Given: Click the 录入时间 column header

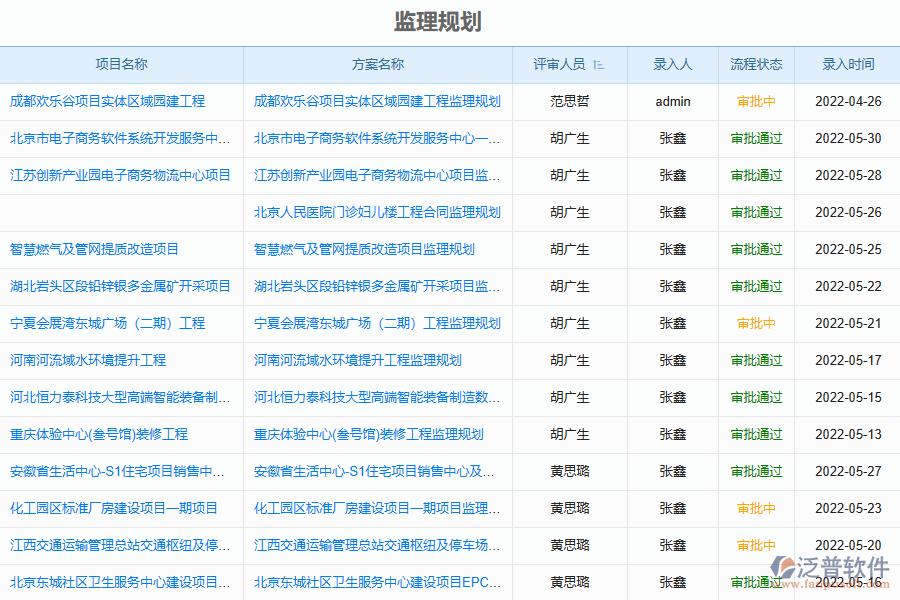Looking at the screenshot, I should tap(848, 64).
